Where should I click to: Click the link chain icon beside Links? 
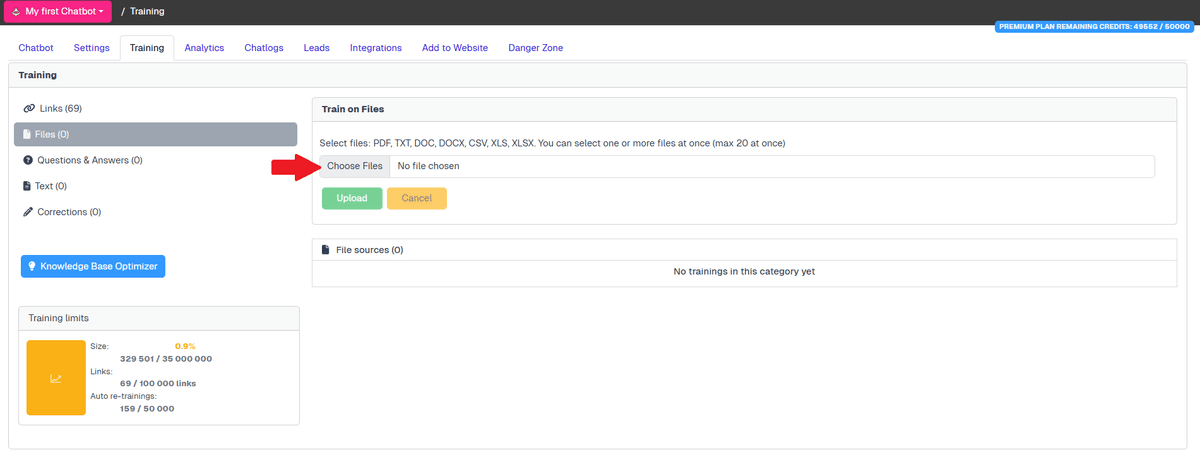tap(29, 108)
